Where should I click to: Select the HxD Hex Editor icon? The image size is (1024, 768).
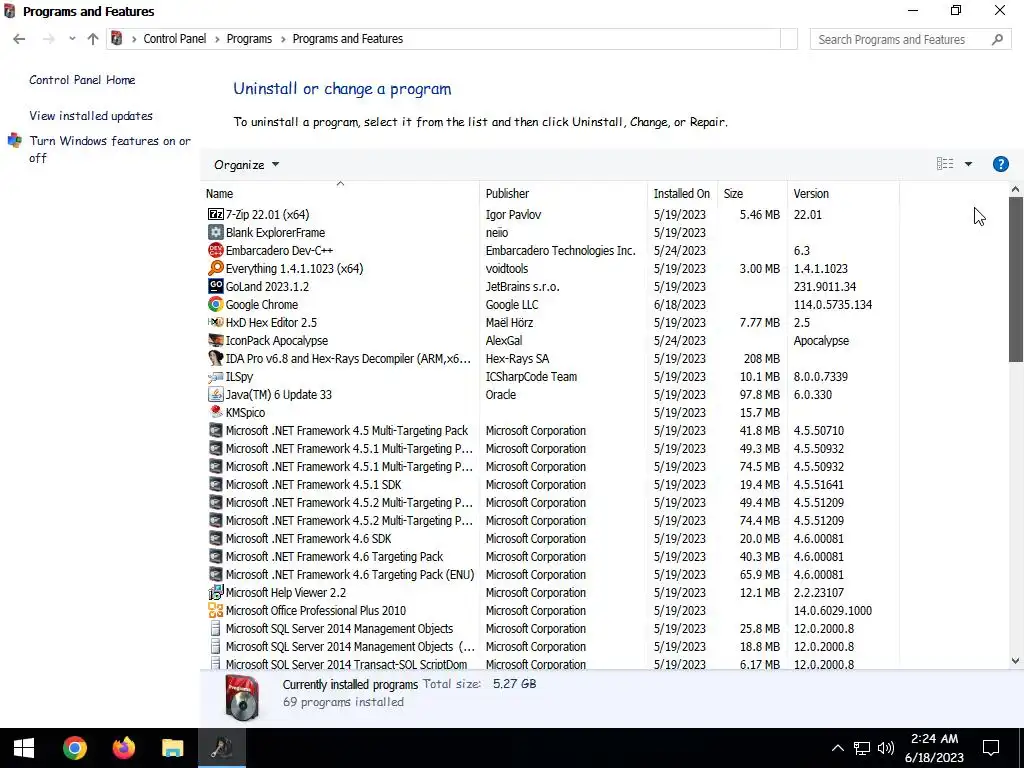(x=216, y=322)
